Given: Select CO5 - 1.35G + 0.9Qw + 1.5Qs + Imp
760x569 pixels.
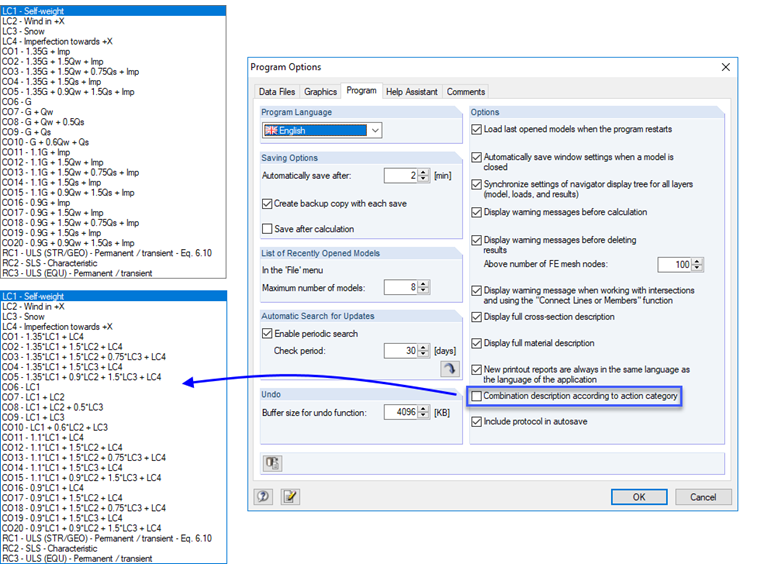Looking at the screenshot, I should pos(113,92).
